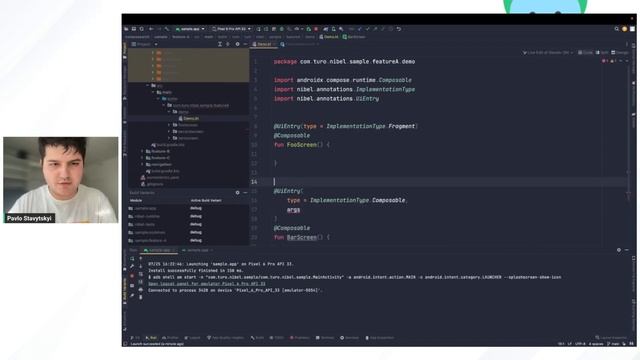The image size is (640, 360).
Task: Click rerun icon at top of Run panel sidebar
Action: pyautogui.click(x=132, y=258)
